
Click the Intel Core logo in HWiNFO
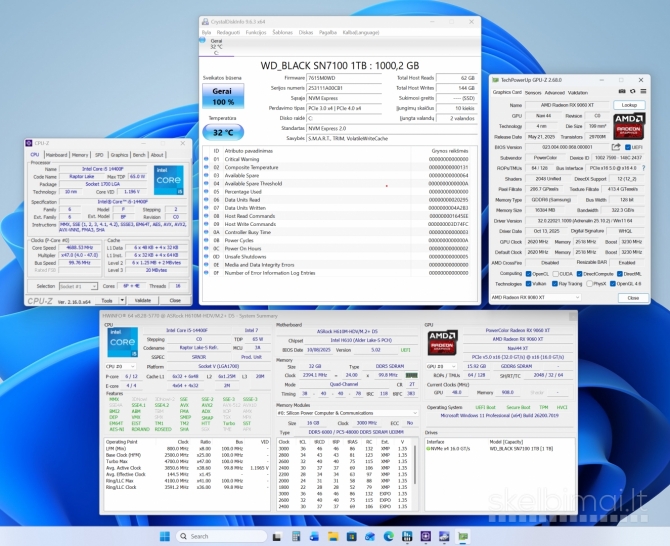pyautogui.click(x=123, y=342)
